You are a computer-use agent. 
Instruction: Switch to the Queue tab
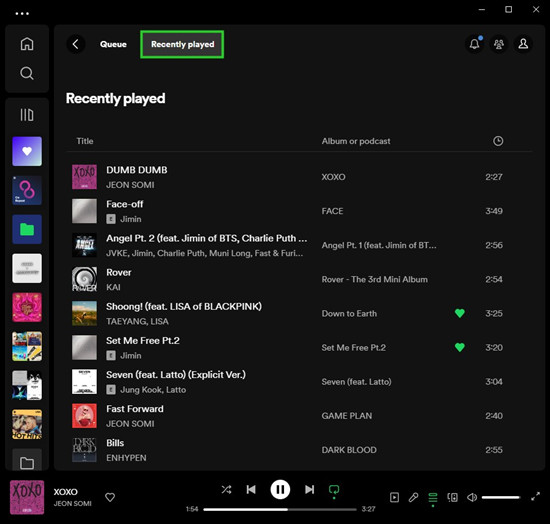pos(113,44)
